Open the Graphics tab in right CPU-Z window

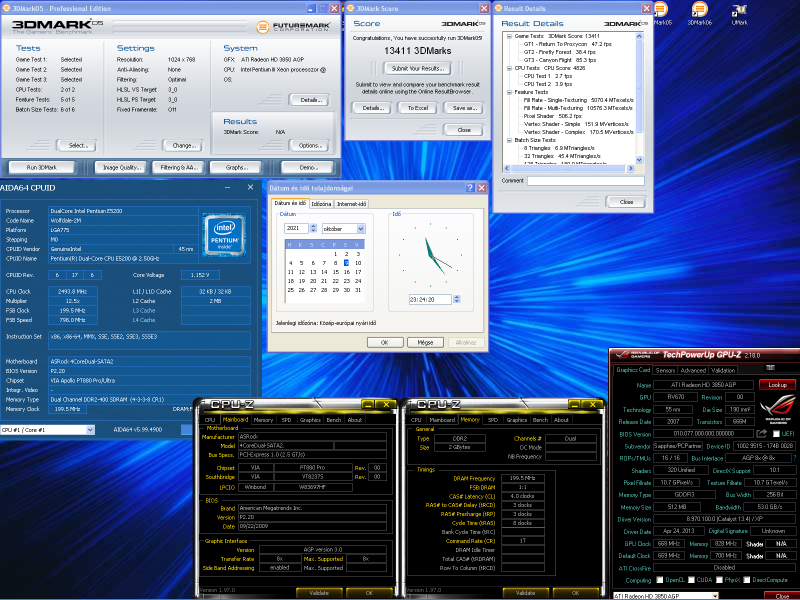516,420
